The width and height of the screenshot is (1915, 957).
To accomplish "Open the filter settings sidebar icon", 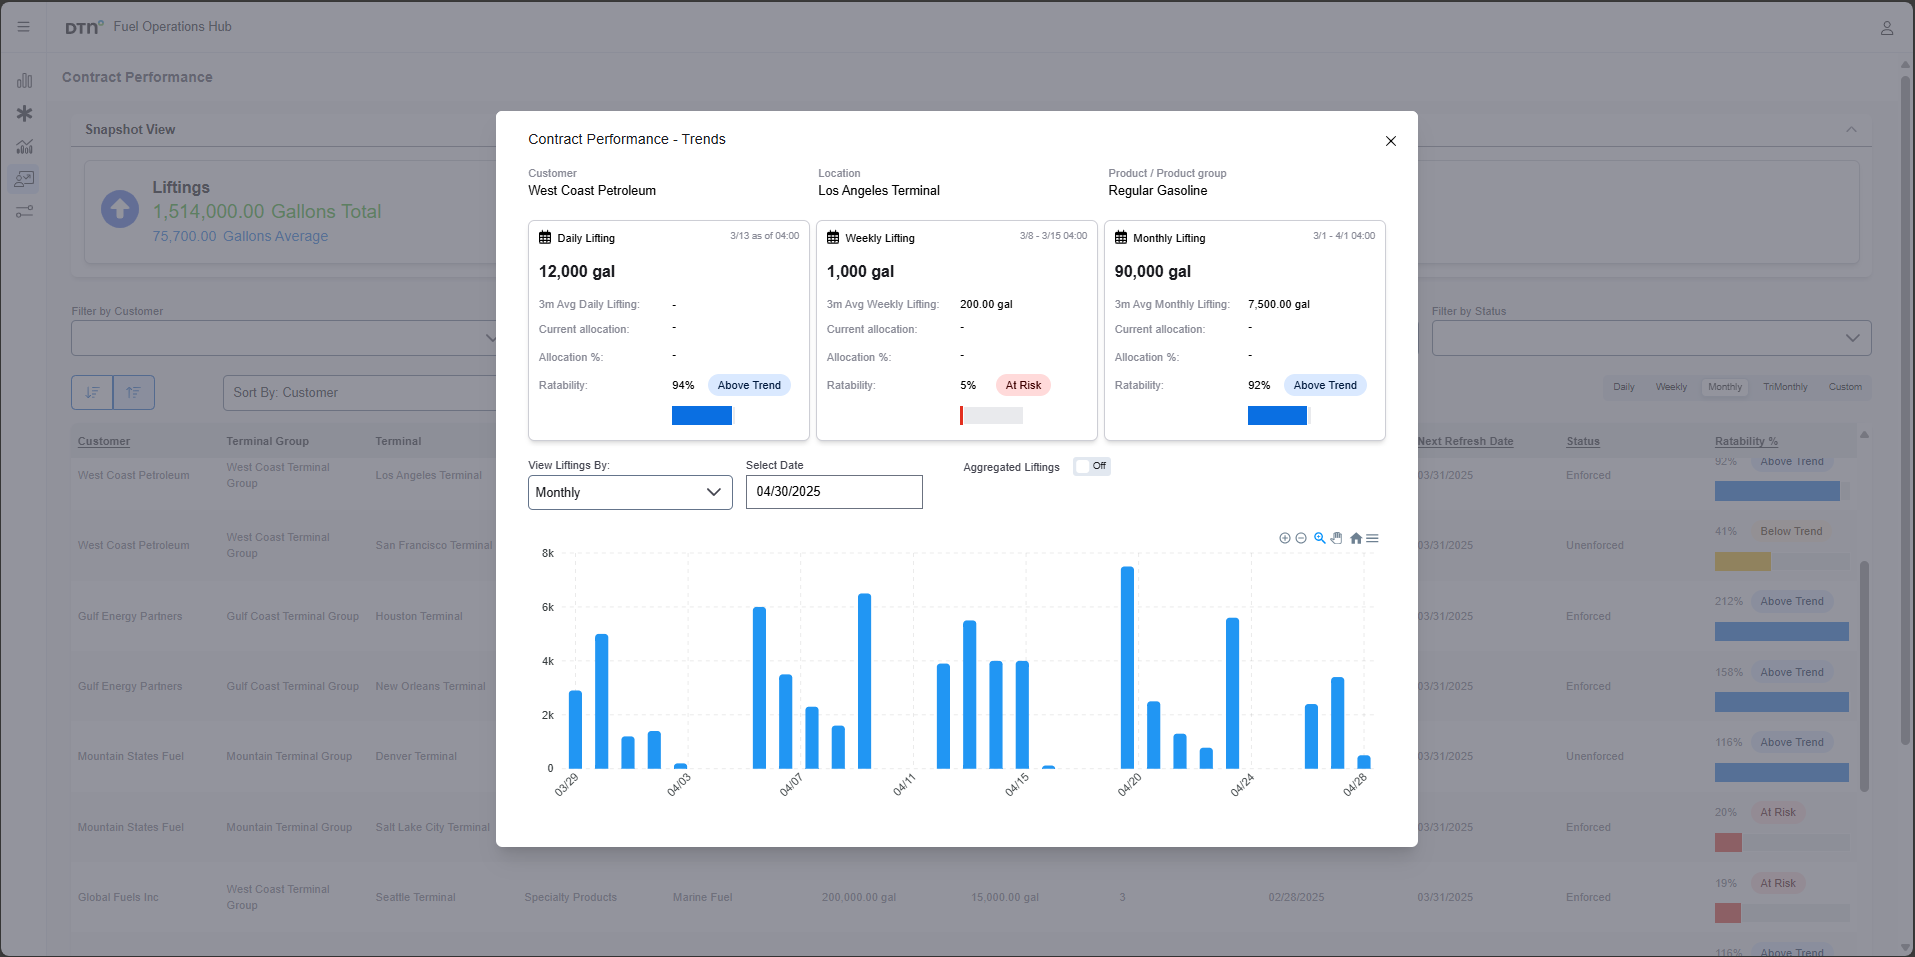I will pyautogui.click(x=24, y=212).
